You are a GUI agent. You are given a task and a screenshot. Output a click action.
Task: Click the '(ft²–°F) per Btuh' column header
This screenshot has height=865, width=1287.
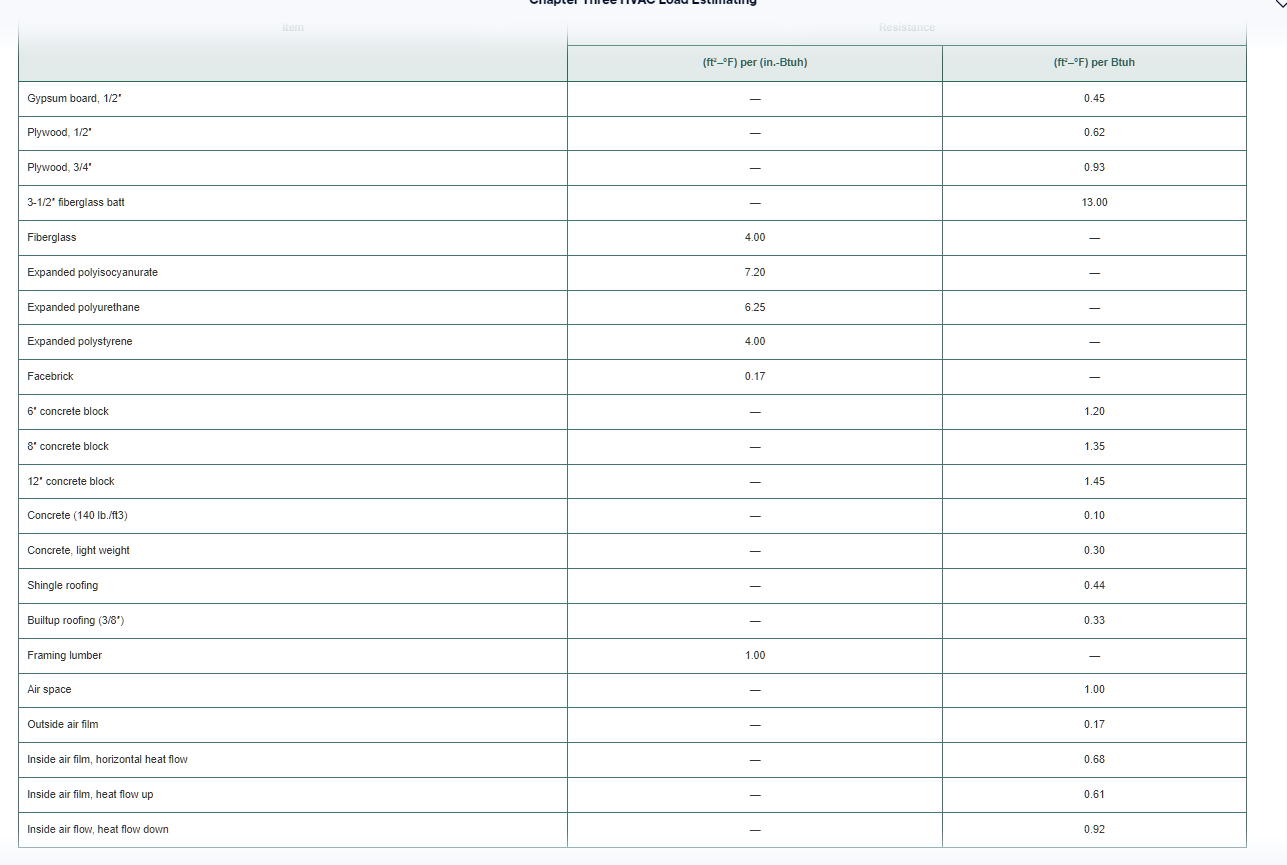click(1094, 63)
